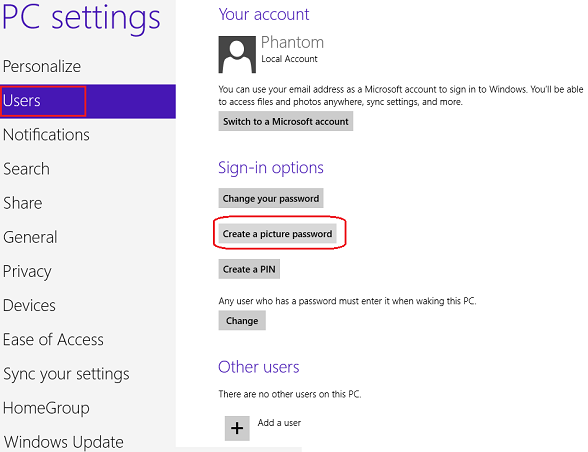The width and height of the screenshot is (588, 452).
Task: Select the General settings category
Action: coord(30,237)
